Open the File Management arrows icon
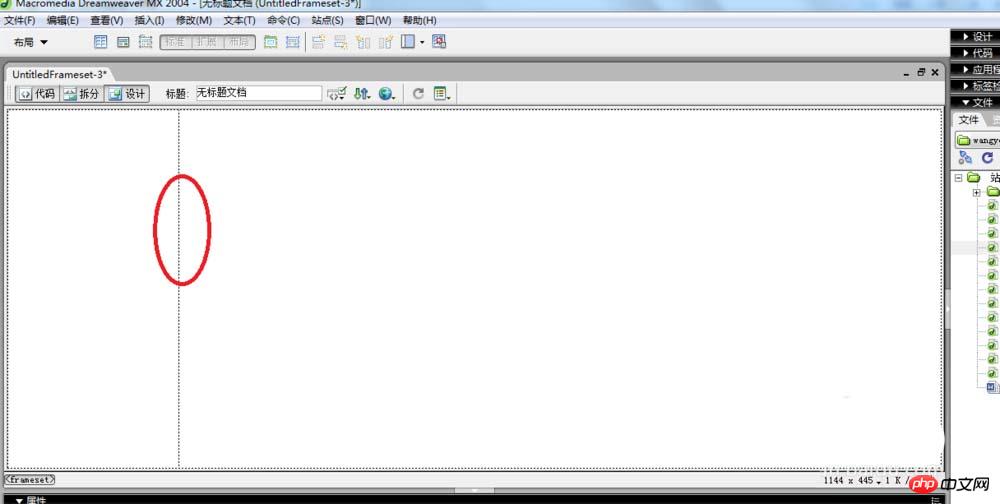 click(362, 94)
